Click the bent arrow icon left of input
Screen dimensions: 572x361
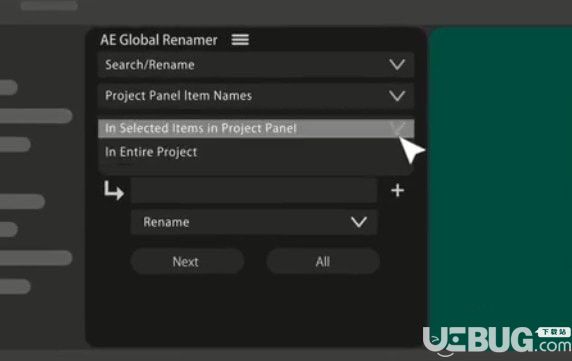(x=113, y=190)
